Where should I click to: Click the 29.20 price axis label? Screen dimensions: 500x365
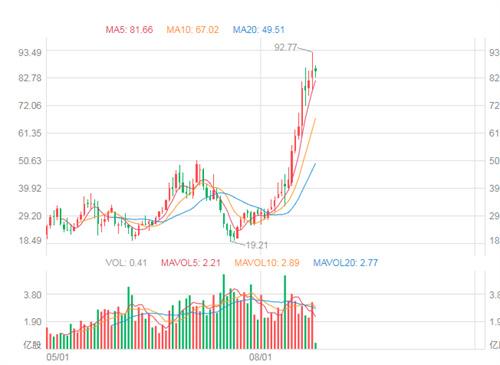click(30, 216)
